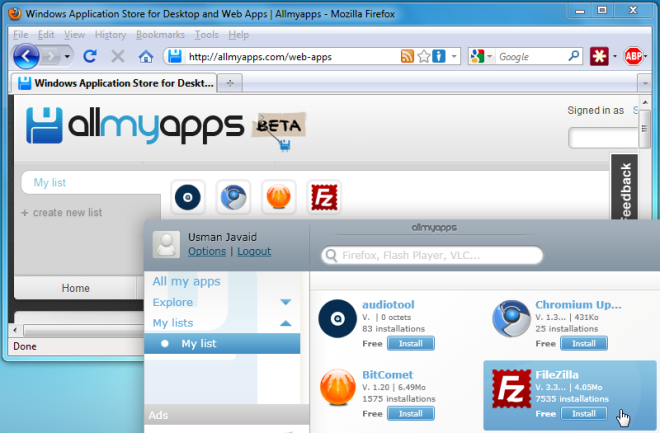Viewport: 660px width, 433px height.
Task: Click the search magnifier icon in Google box
Action: (x=573, y=56)
